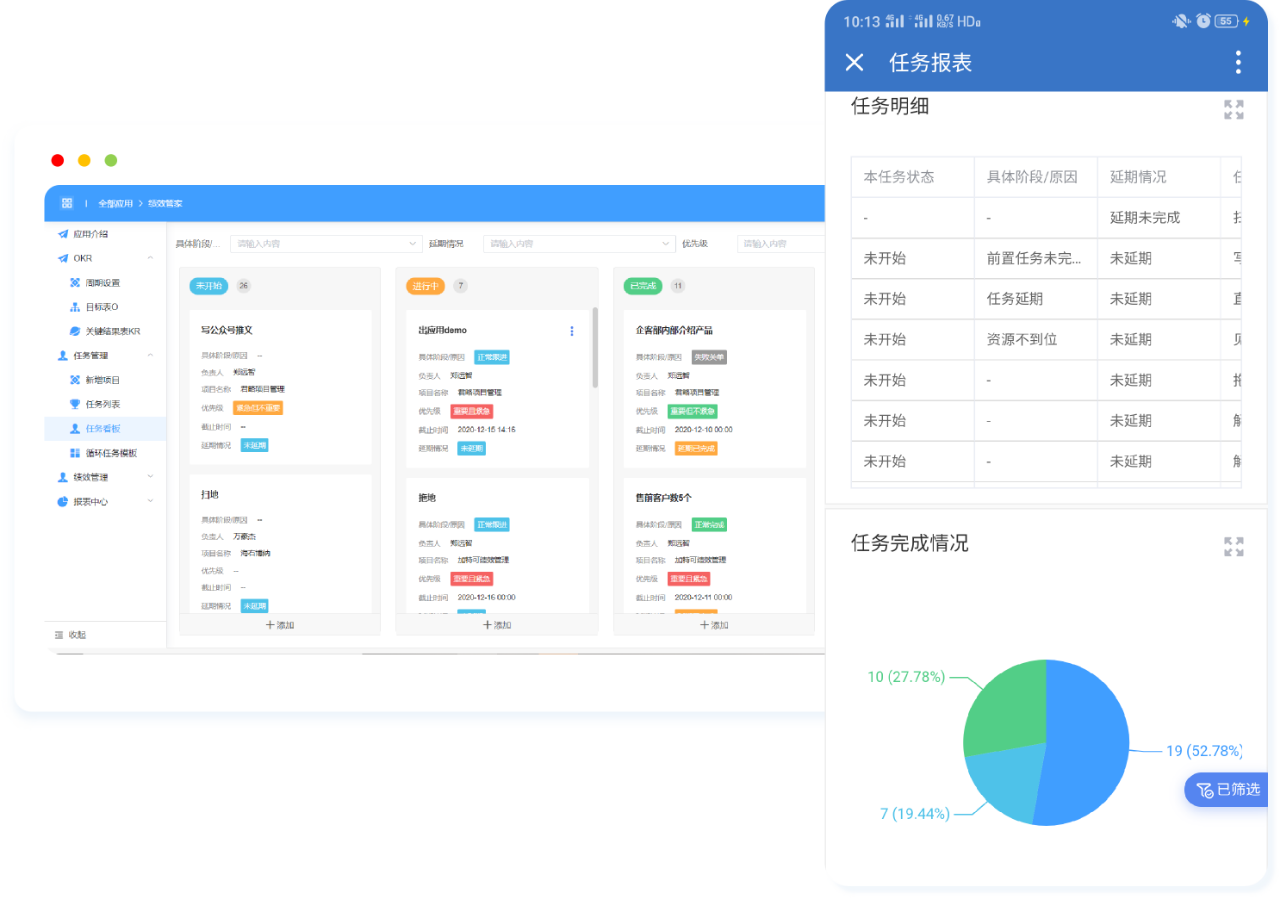Click the 报表中心 pie chart icon
The width and height of the screenshot is (1280, 898).
pos(63,501)
